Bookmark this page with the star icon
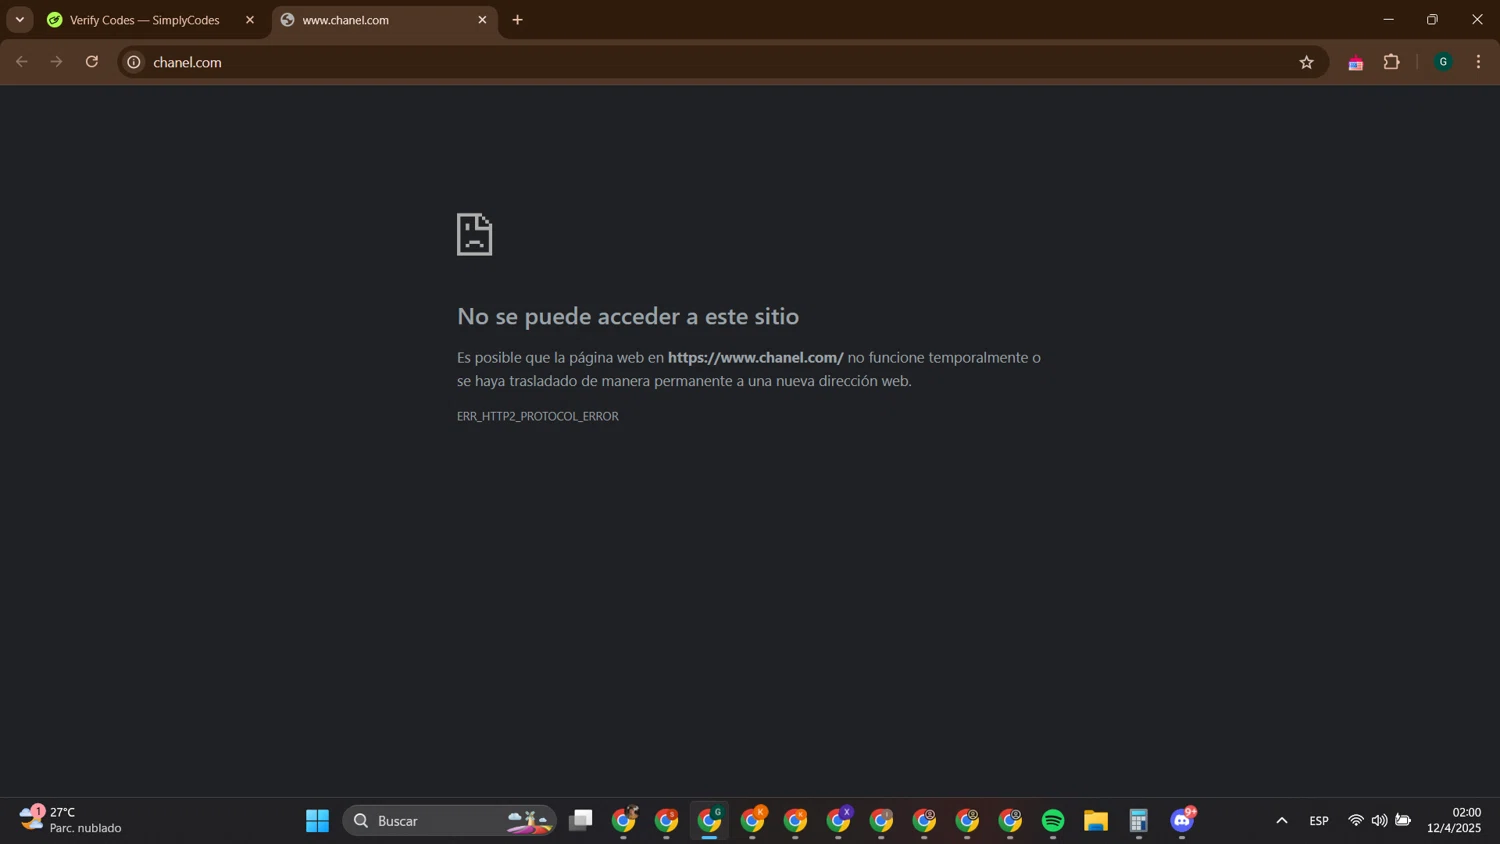1500x844 pixels. 1306,62
